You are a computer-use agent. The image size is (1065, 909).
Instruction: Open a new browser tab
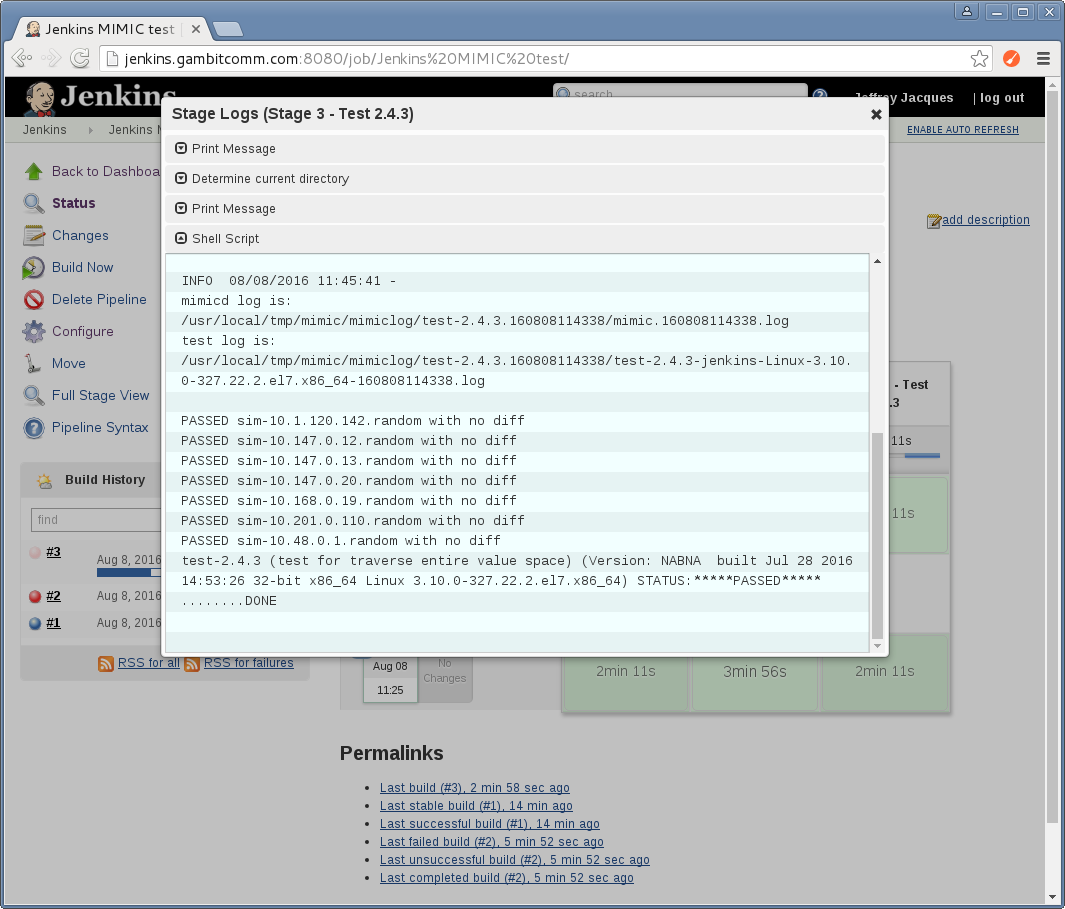tap(228, 29)
